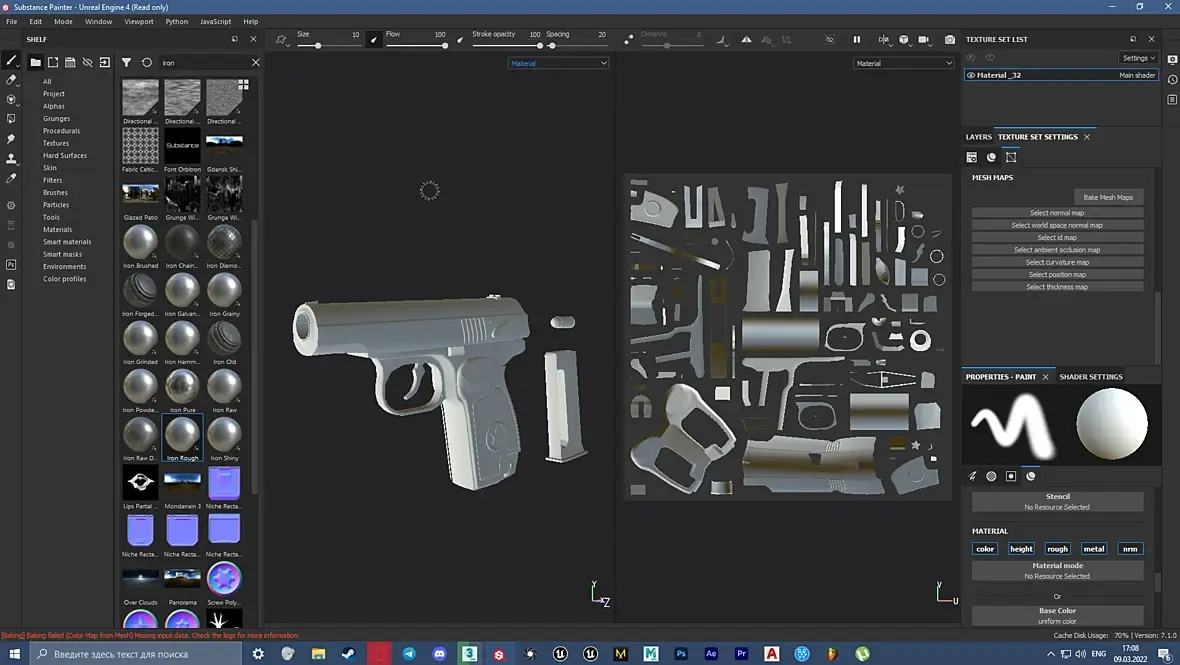Image resolution: width=1180 pixels, height=665 pixels.
Task: Select the Iron Rough material thumbnail
Action: coord(182,434)
